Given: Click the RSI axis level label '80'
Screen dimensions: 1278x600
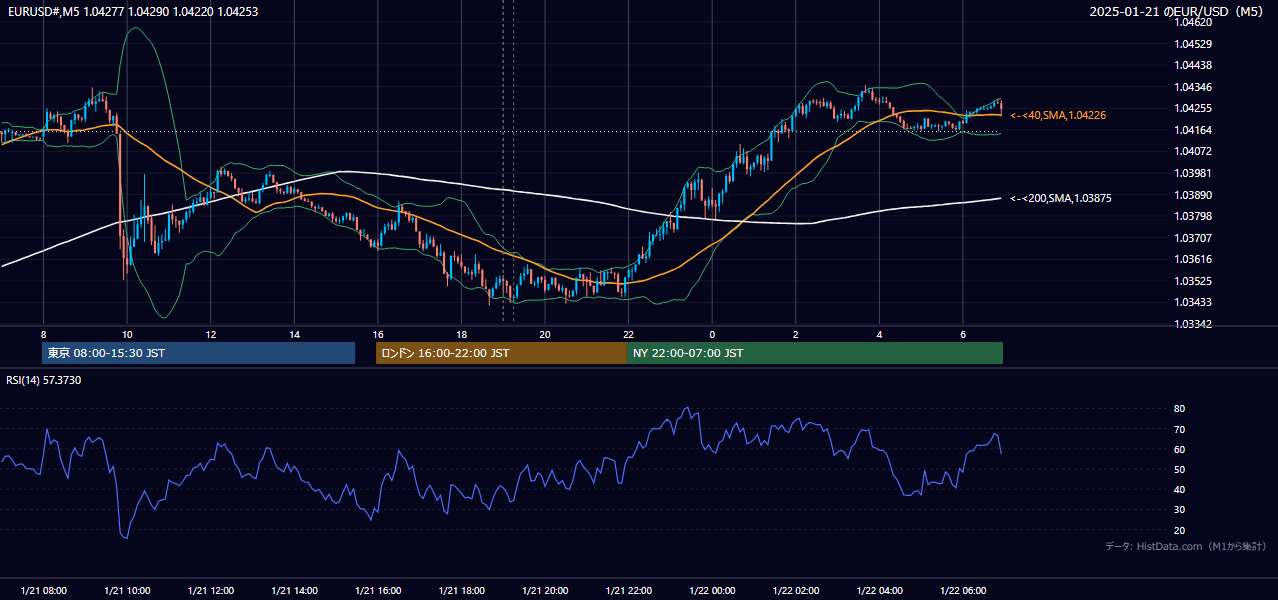Looking at the screenshot, I should click(1179, 409).
